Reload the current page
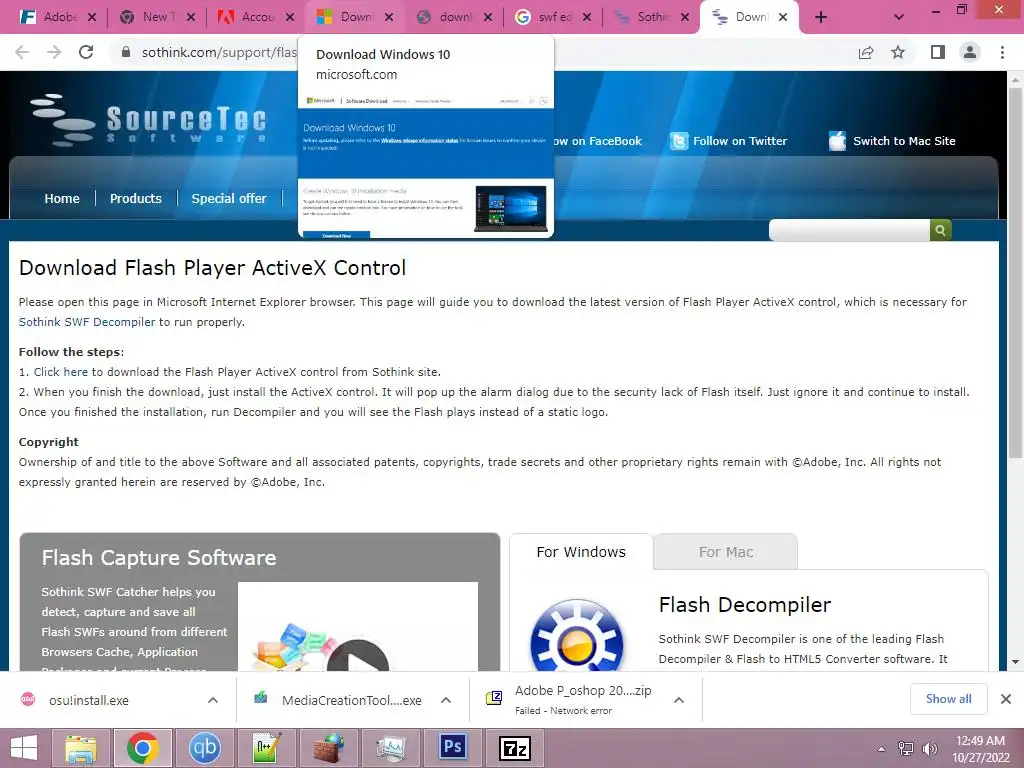The height and width of the screenshot is (768, 1024). click(x=86, y=52)
